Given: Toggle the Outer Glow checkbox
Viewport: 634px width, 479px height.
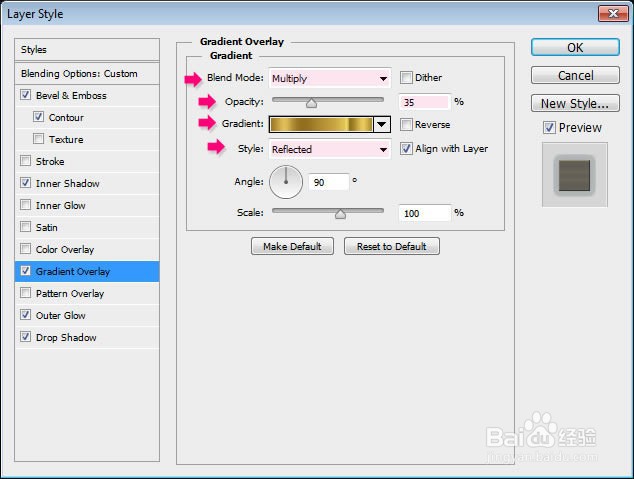Looking at the screenshot, I should pyautogui.click(x=25, y=314).
